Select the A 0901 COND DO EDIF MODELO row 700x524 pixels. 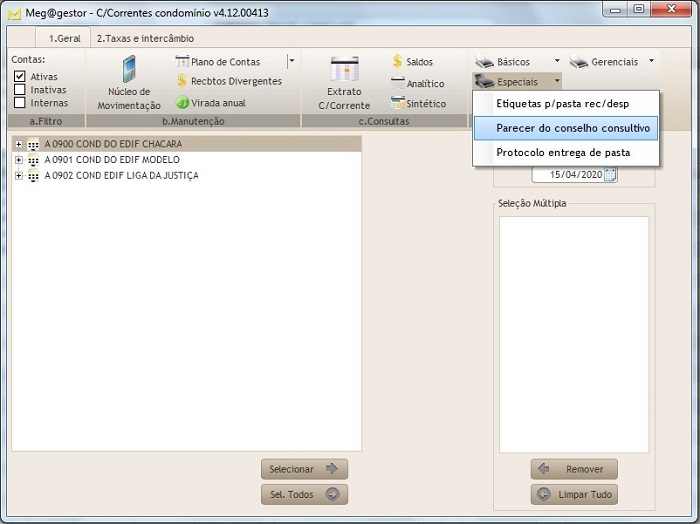click(x=187, y=160)
